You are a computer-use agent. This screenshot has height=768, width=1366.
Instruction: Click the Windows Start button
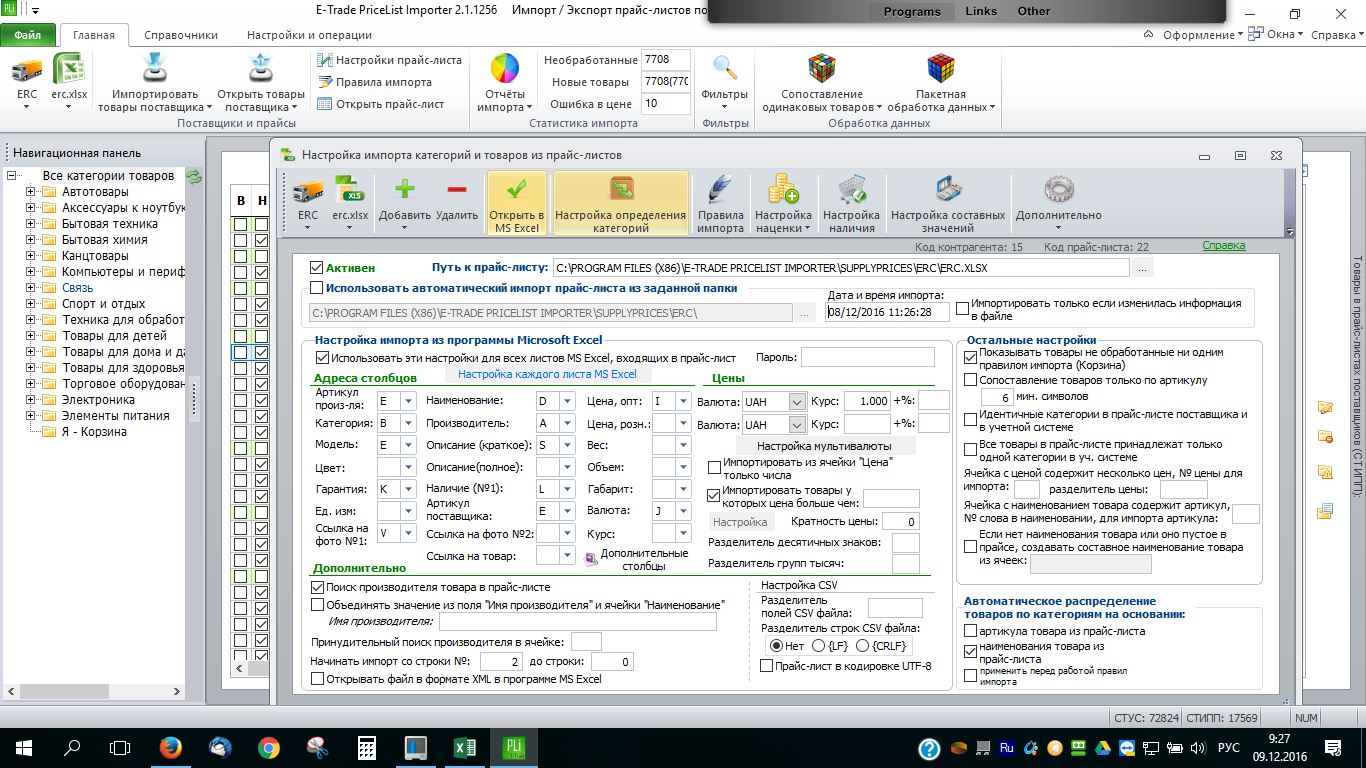click(23, 747)
